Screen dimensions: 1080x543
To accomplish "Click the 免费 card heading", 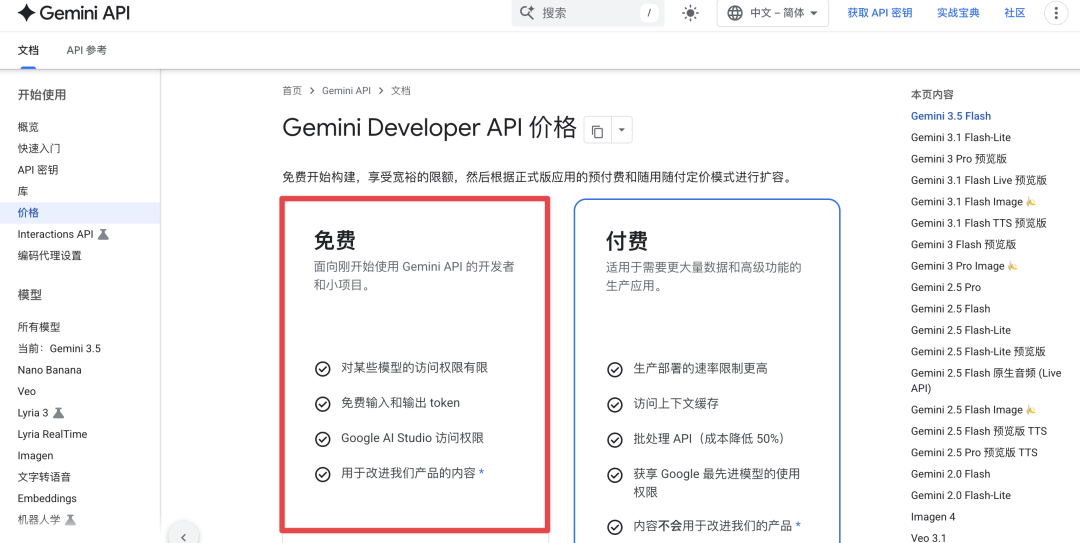I will click(x=335, y=240).
